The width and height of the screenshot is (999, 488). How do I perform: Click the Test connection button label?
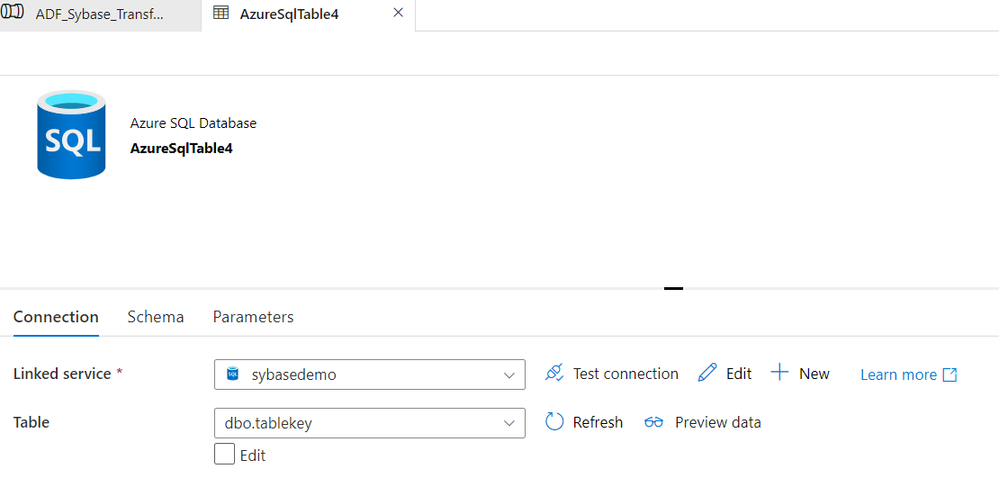click(x=625, y=373)
